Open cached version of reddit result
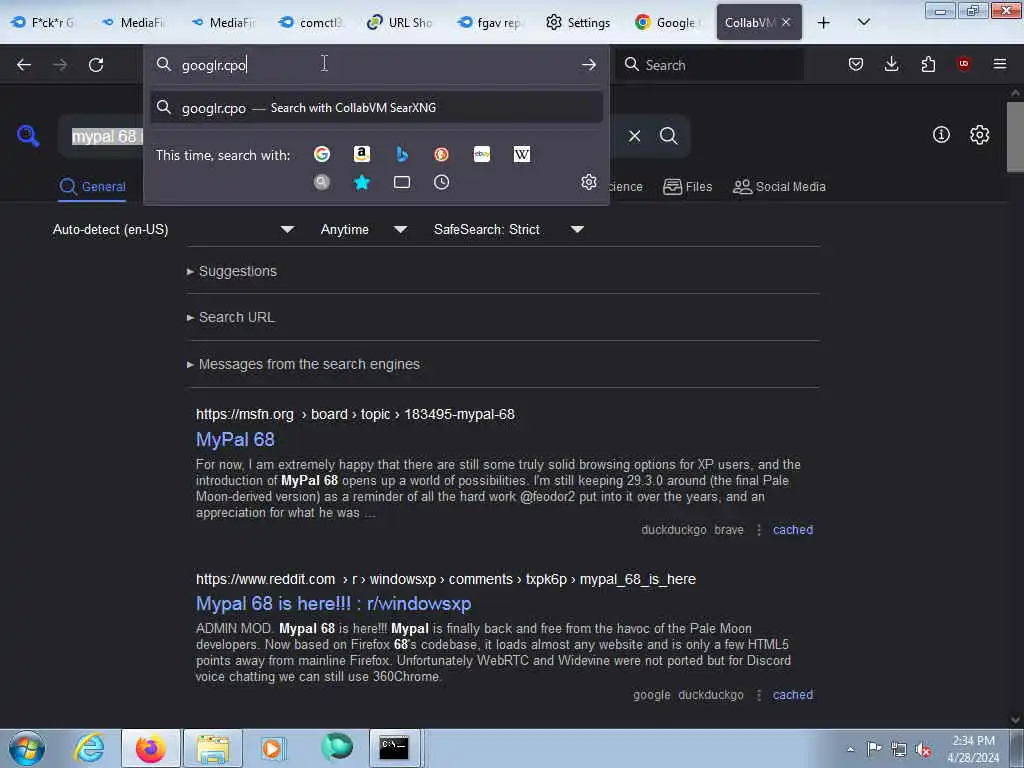This screenshot has width=1024, height=768. click(793, 695)
